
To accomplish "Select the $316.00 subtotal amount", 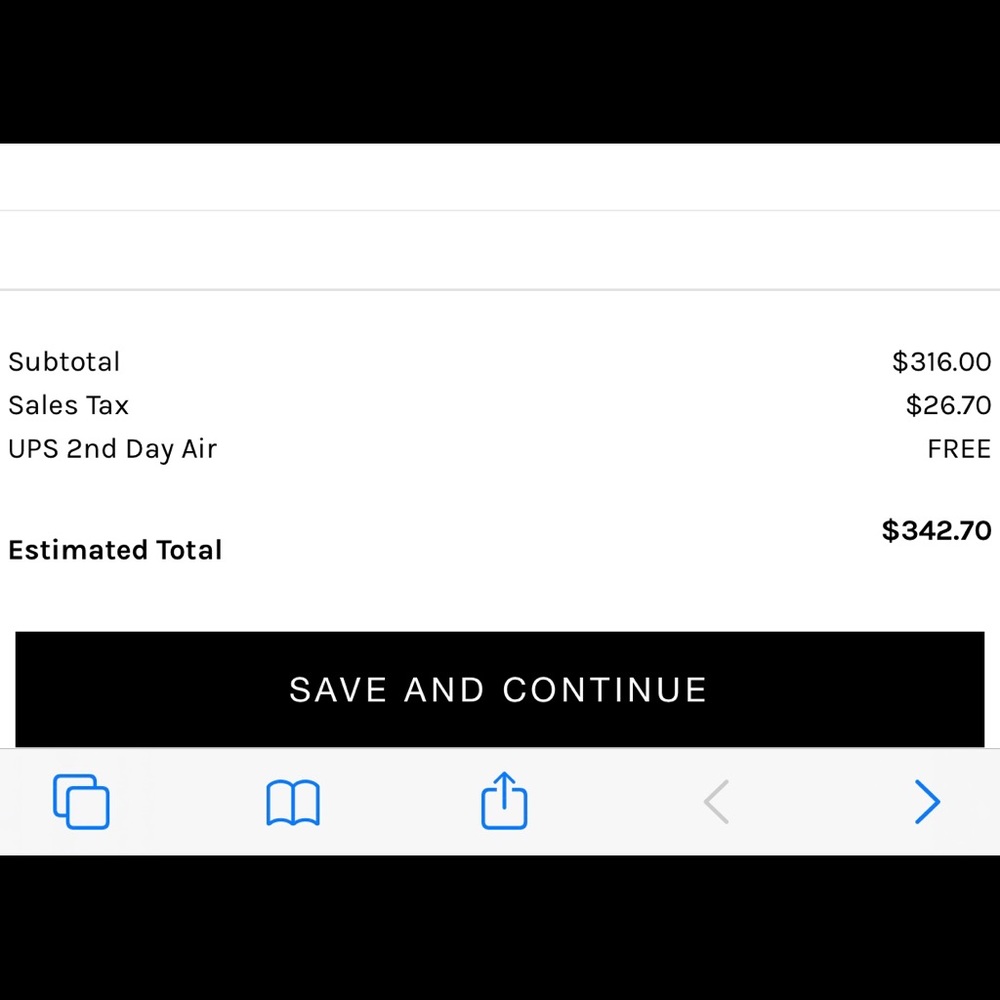I will pyautogui.click(x=941, y=362).
